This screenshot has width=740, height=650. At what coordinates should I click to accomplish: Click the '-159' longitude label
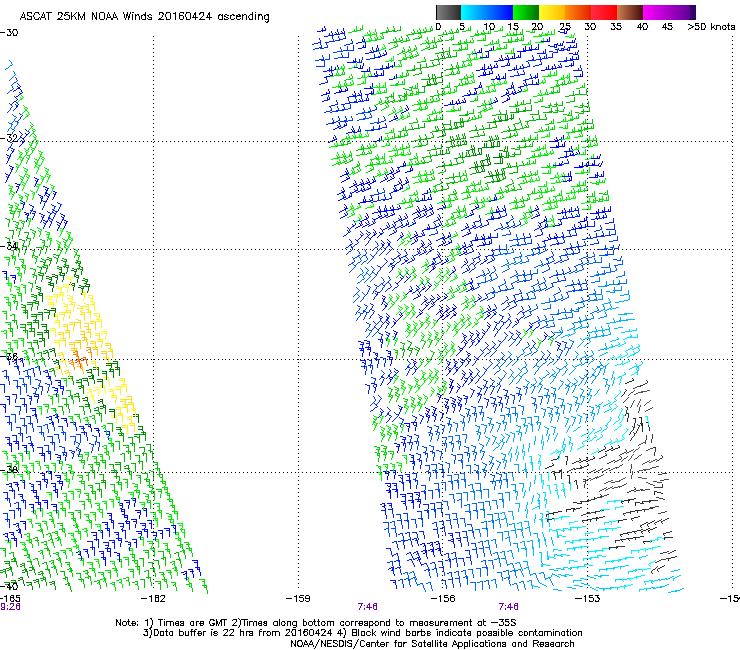[298, 599]
